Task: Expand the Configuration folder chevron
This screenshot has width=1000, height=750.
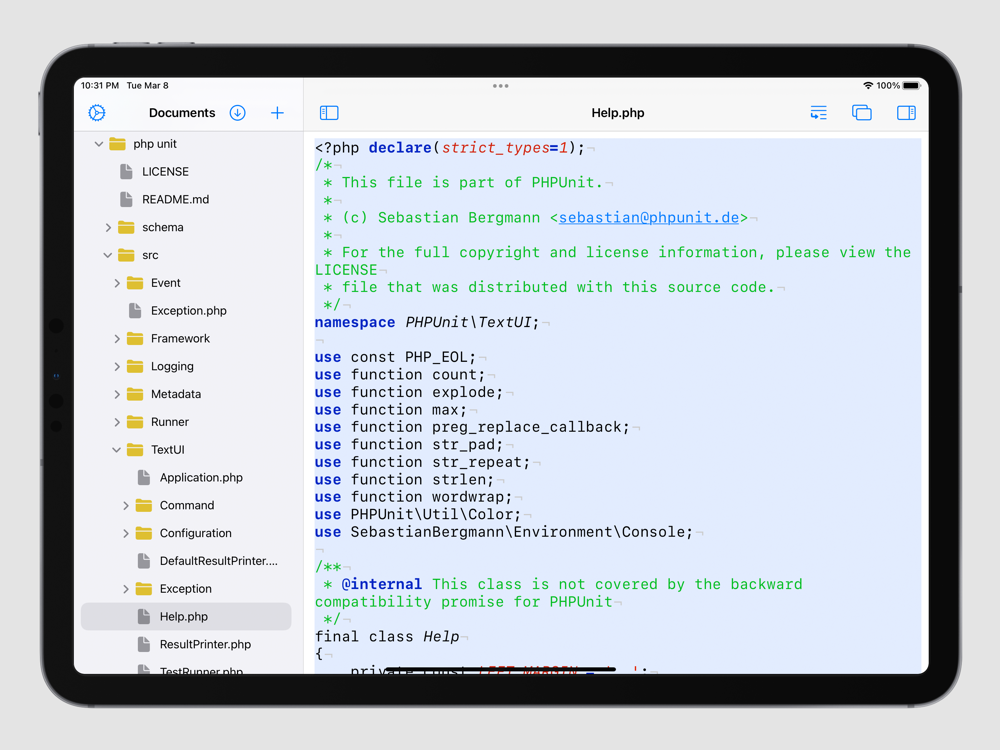Action: coord(126,534)
